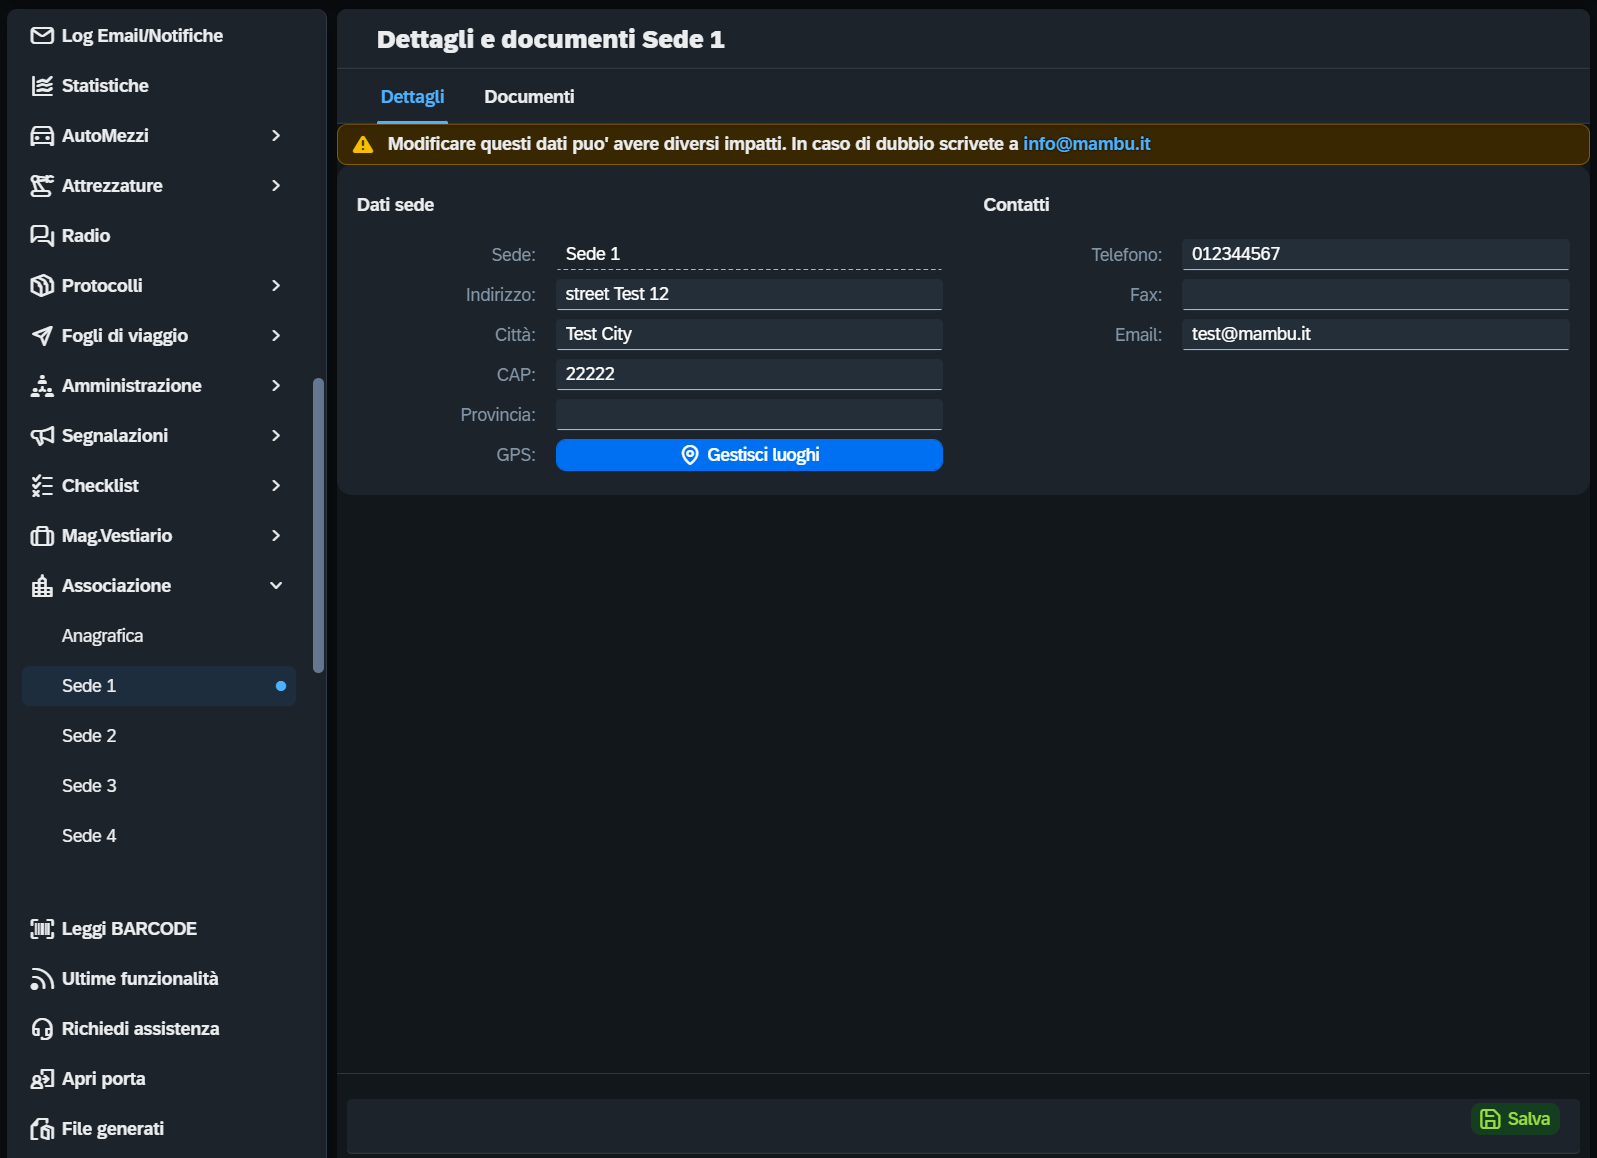The height and width of the screenshot is (1158, 1597).
Task: Open File generati icon
Action: [x=42, y=1129]
